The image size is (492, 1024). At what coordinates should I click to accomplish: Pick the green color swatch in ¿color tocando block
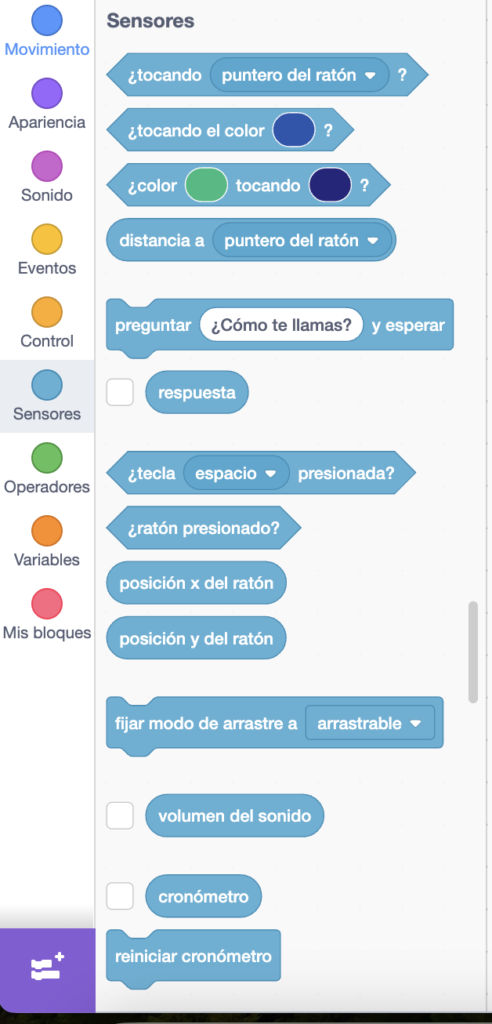pos(206,185)
